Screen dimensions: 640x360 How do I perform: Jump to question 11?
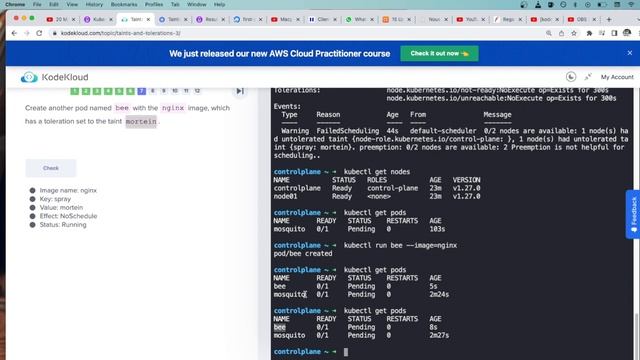[186, 91]
